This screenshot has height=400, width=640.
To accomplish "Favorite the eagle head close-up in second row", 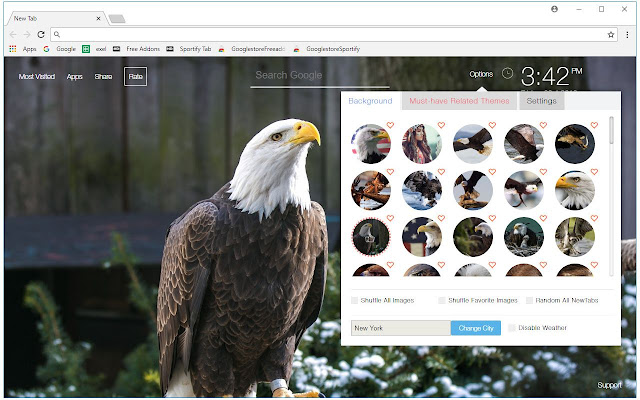I will click(594, 172).
